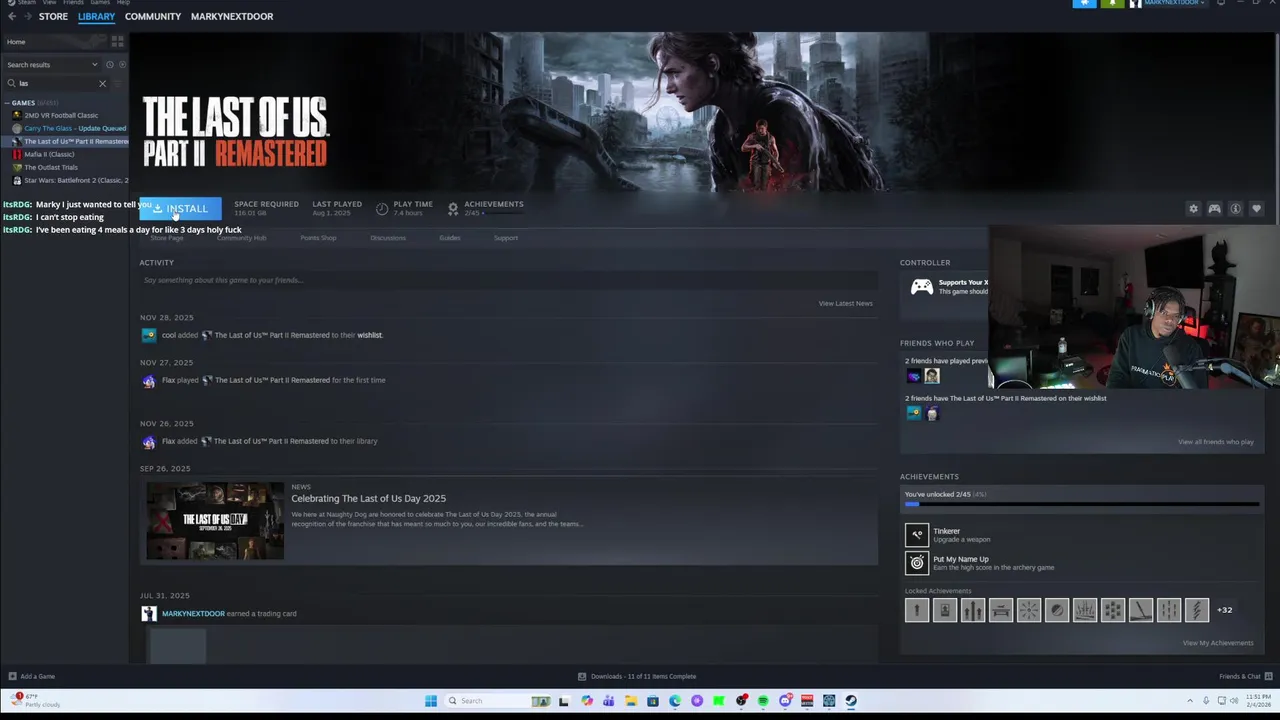Click the Install button
Image resolution: width=1280 pixels, height=720 pixels.
tap(180, 208)
